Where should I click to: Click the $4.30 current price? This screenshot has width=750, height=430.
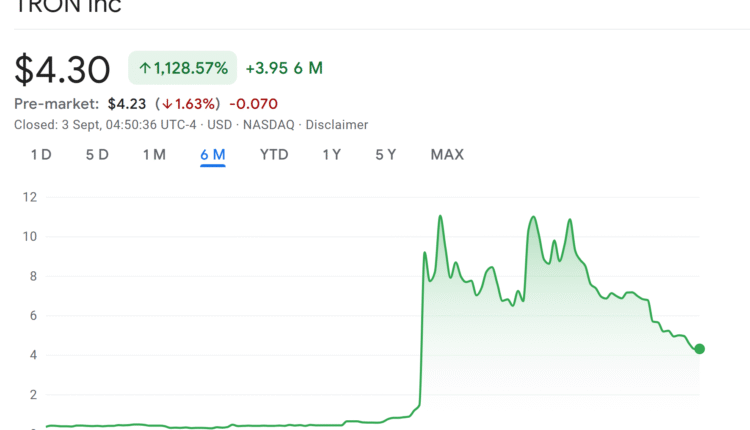point(62,69)
